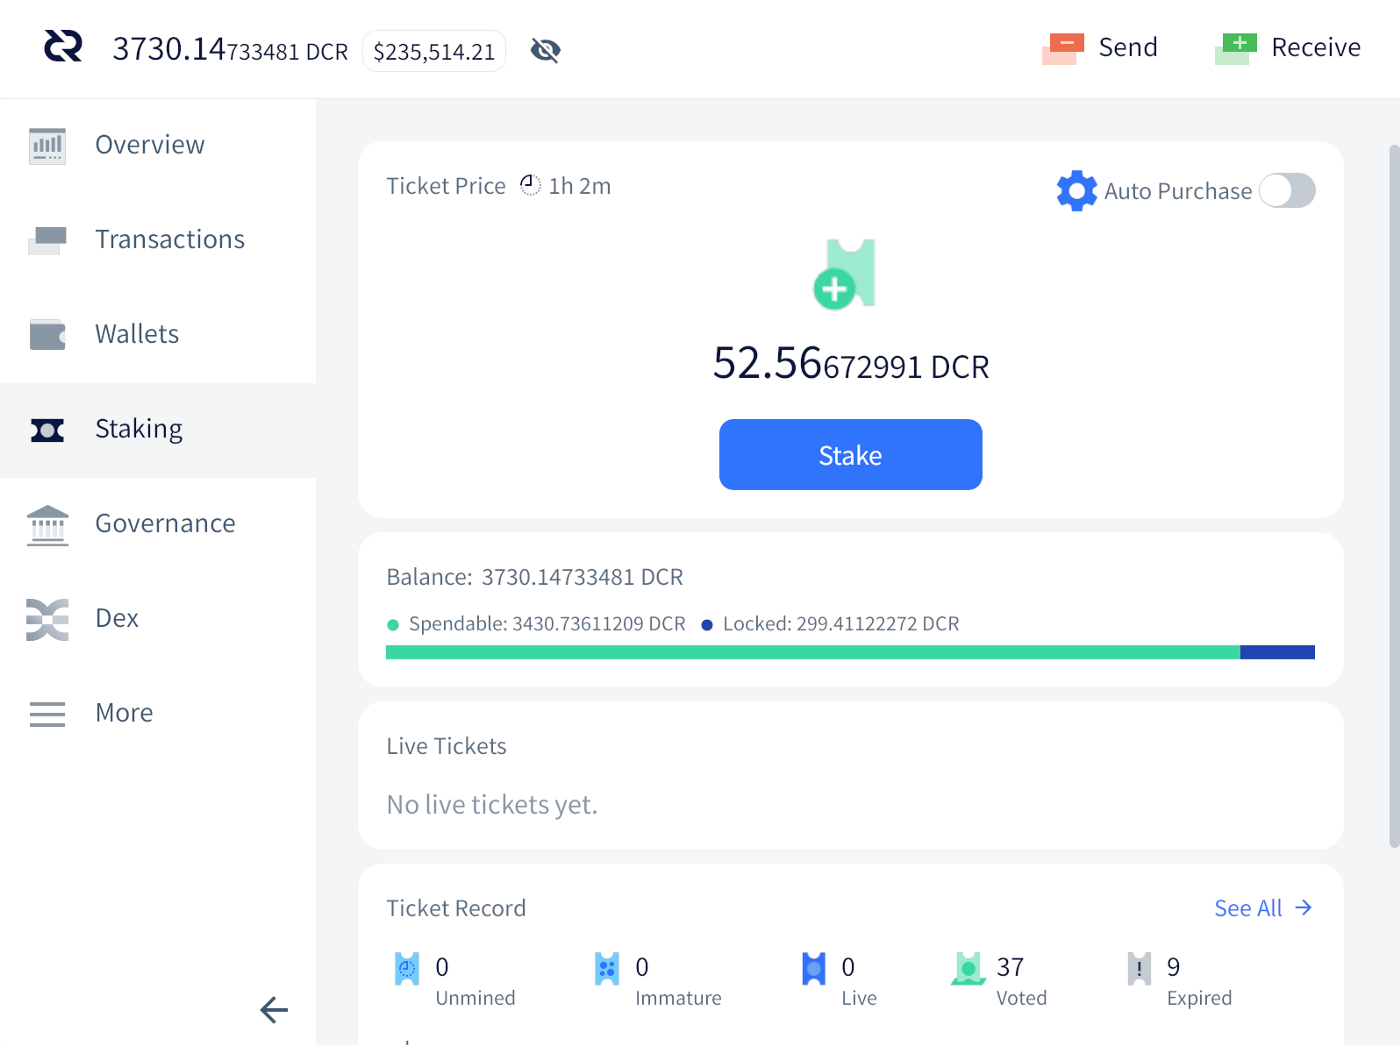Click the green Spendable legend dot

393,625
